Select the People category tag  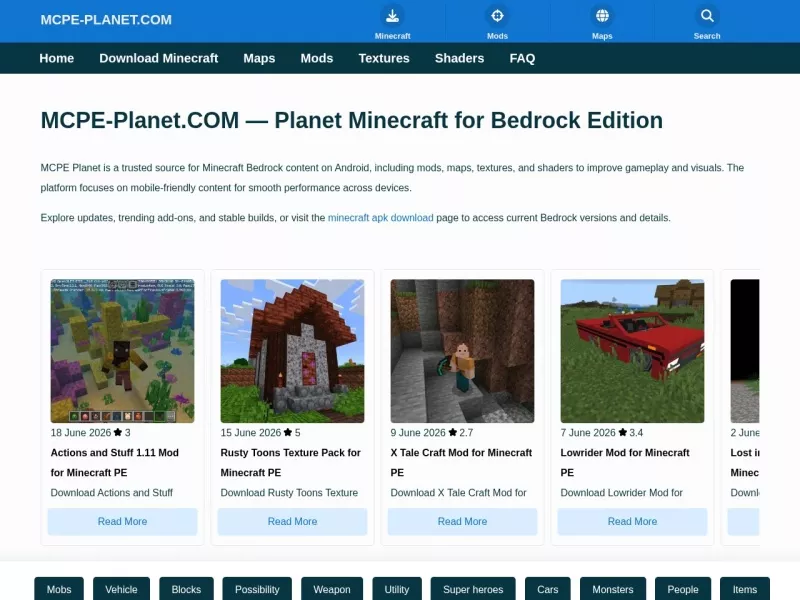(x=683, y=589)
